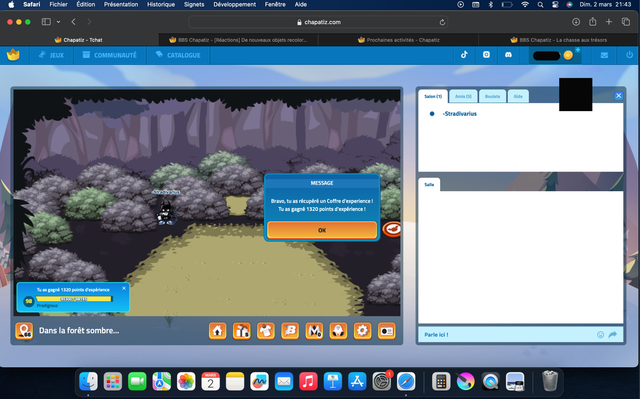The height and width of the screenshot is (399, 640).
Task: Show Safari tab overview
Action: click(x=625, y=22)
